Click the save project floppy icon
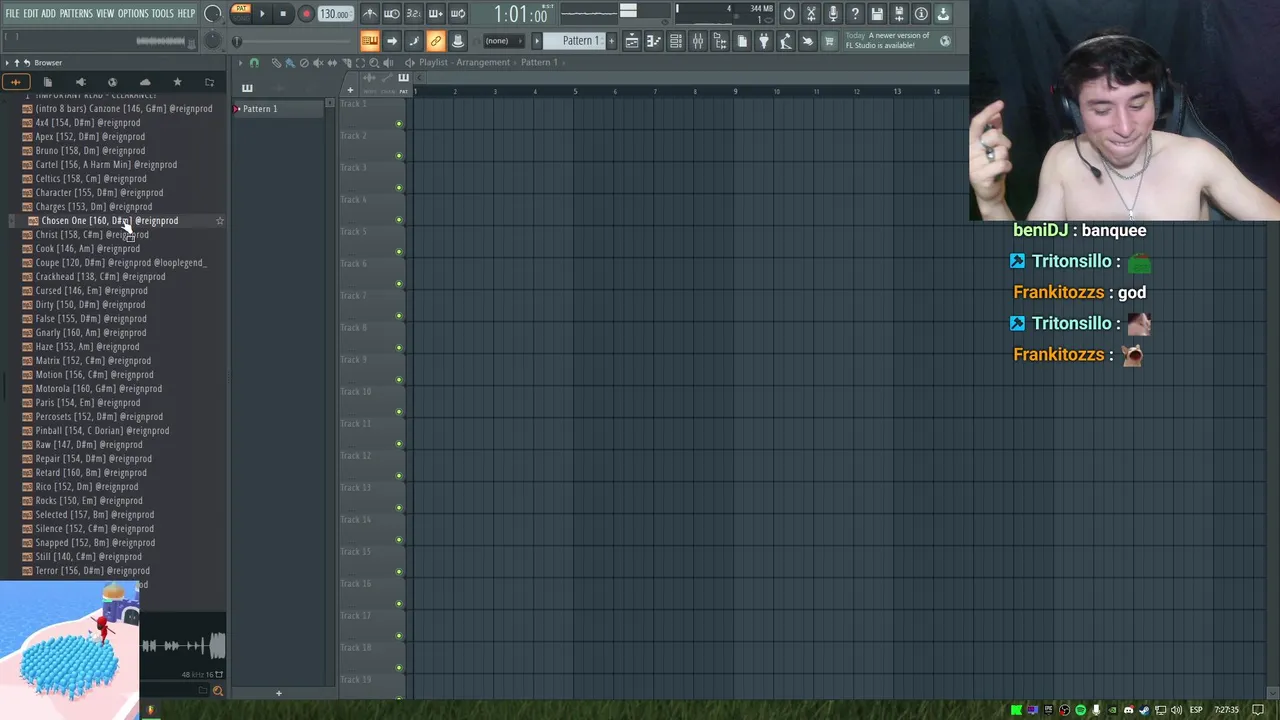Screen dimensions: 1280x720 [877, 14]
